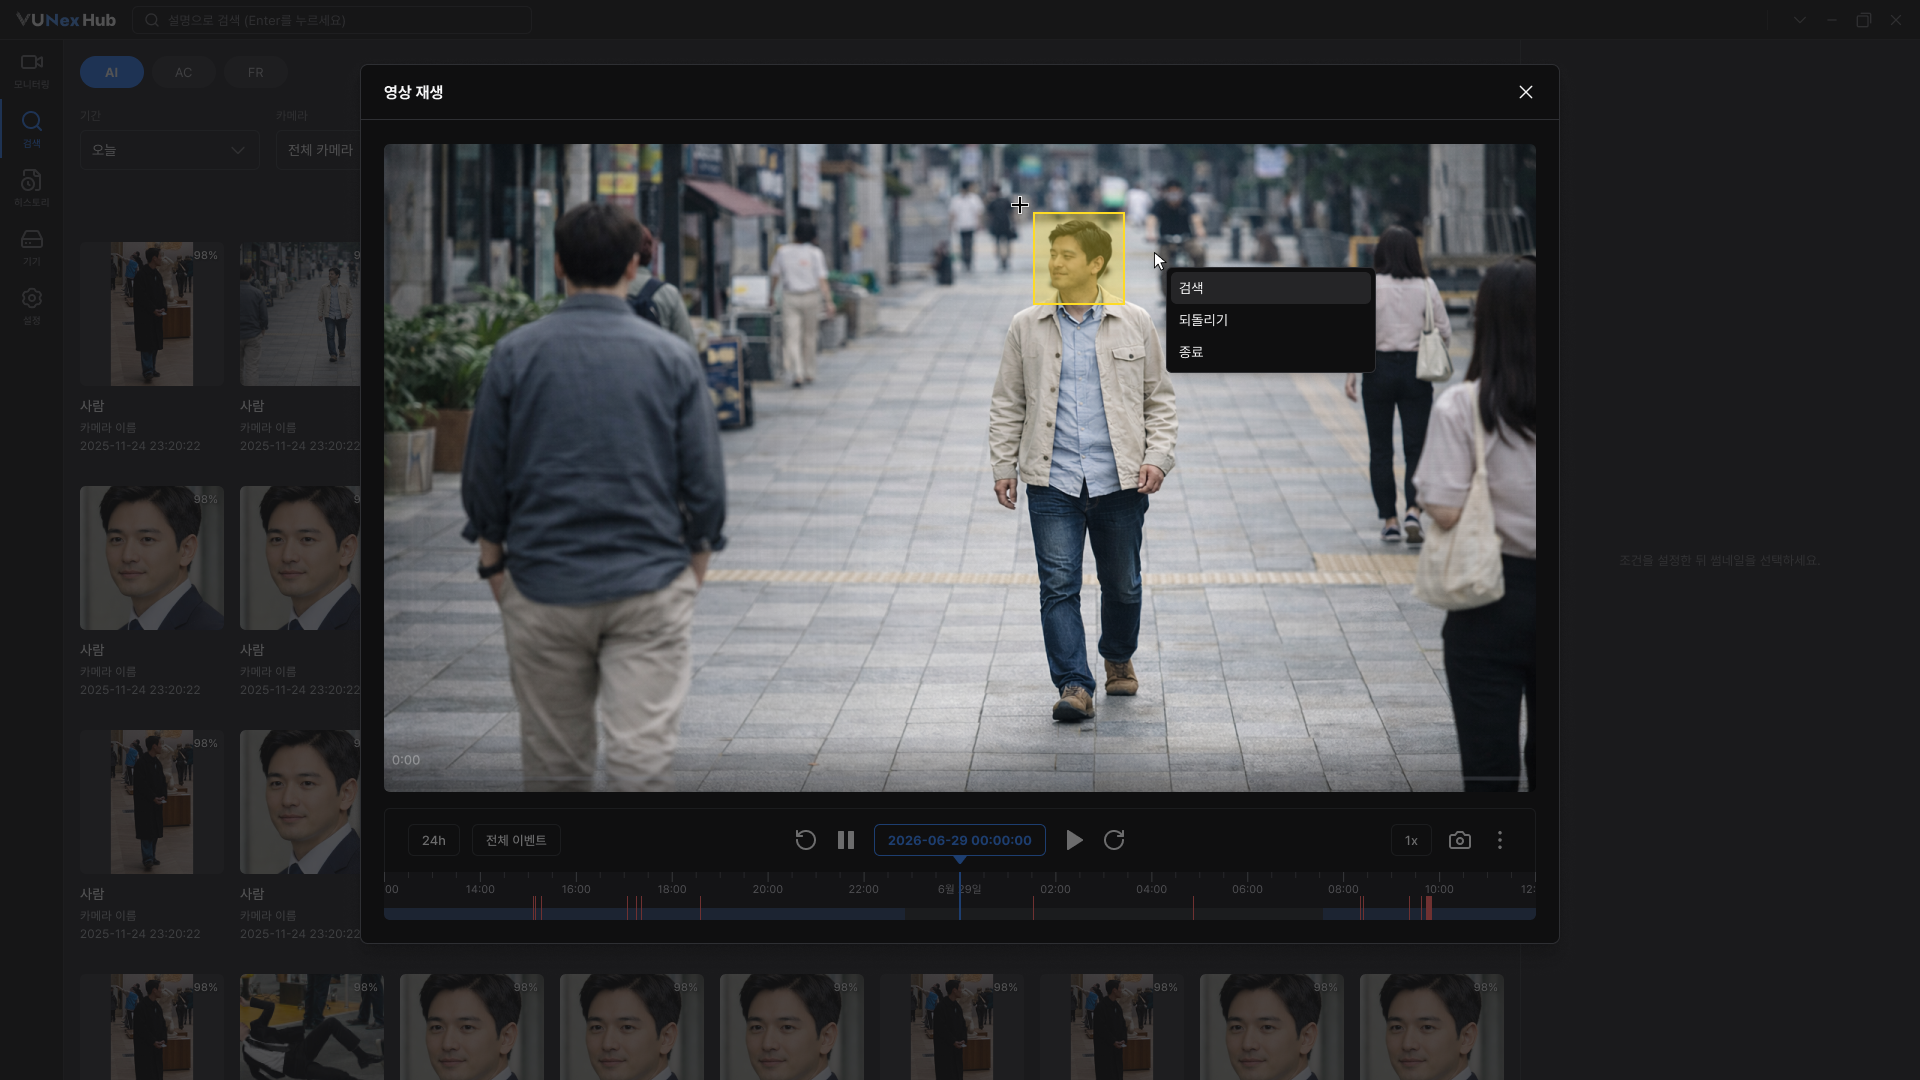
Task: Take a snapshot with the camera icon
Action: point(1460,840)
